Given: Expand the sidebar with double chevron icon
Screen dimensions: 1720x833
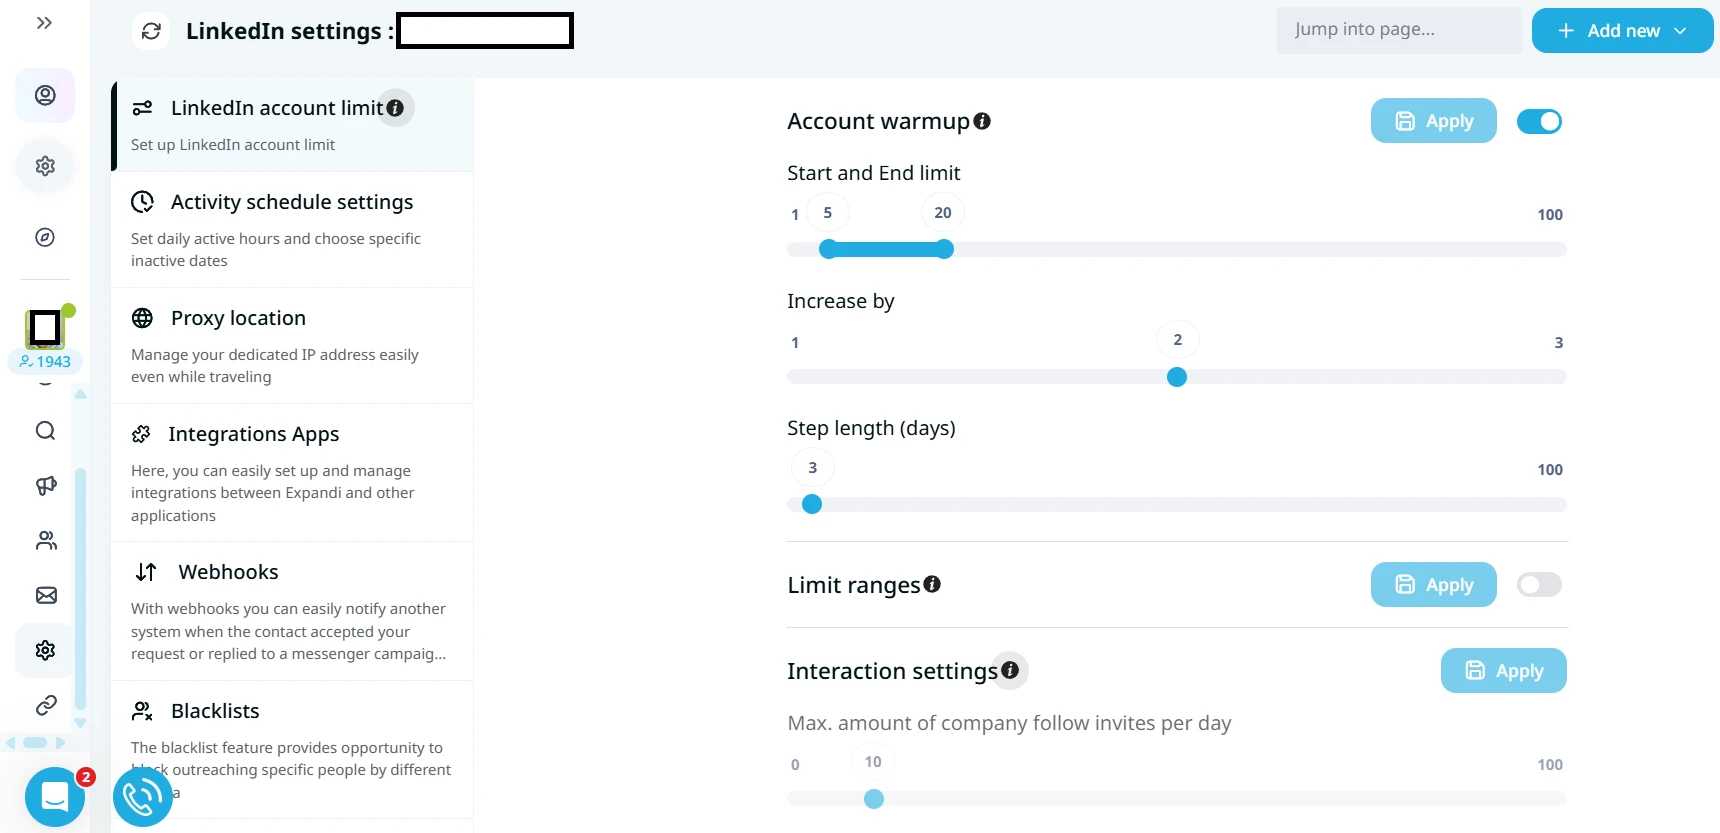Looking at the screenshot, I should coord(44,23).
